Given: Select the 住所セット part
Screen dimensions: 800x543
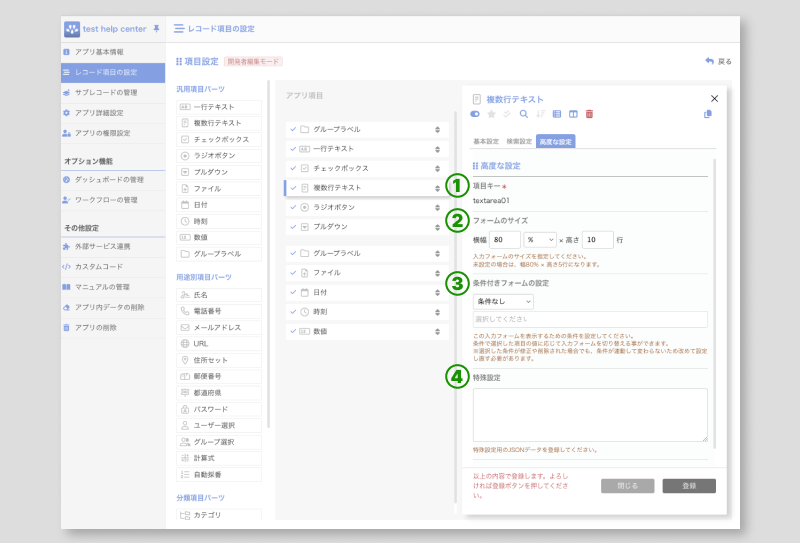Looking at the screenshot, I should 219,360.
